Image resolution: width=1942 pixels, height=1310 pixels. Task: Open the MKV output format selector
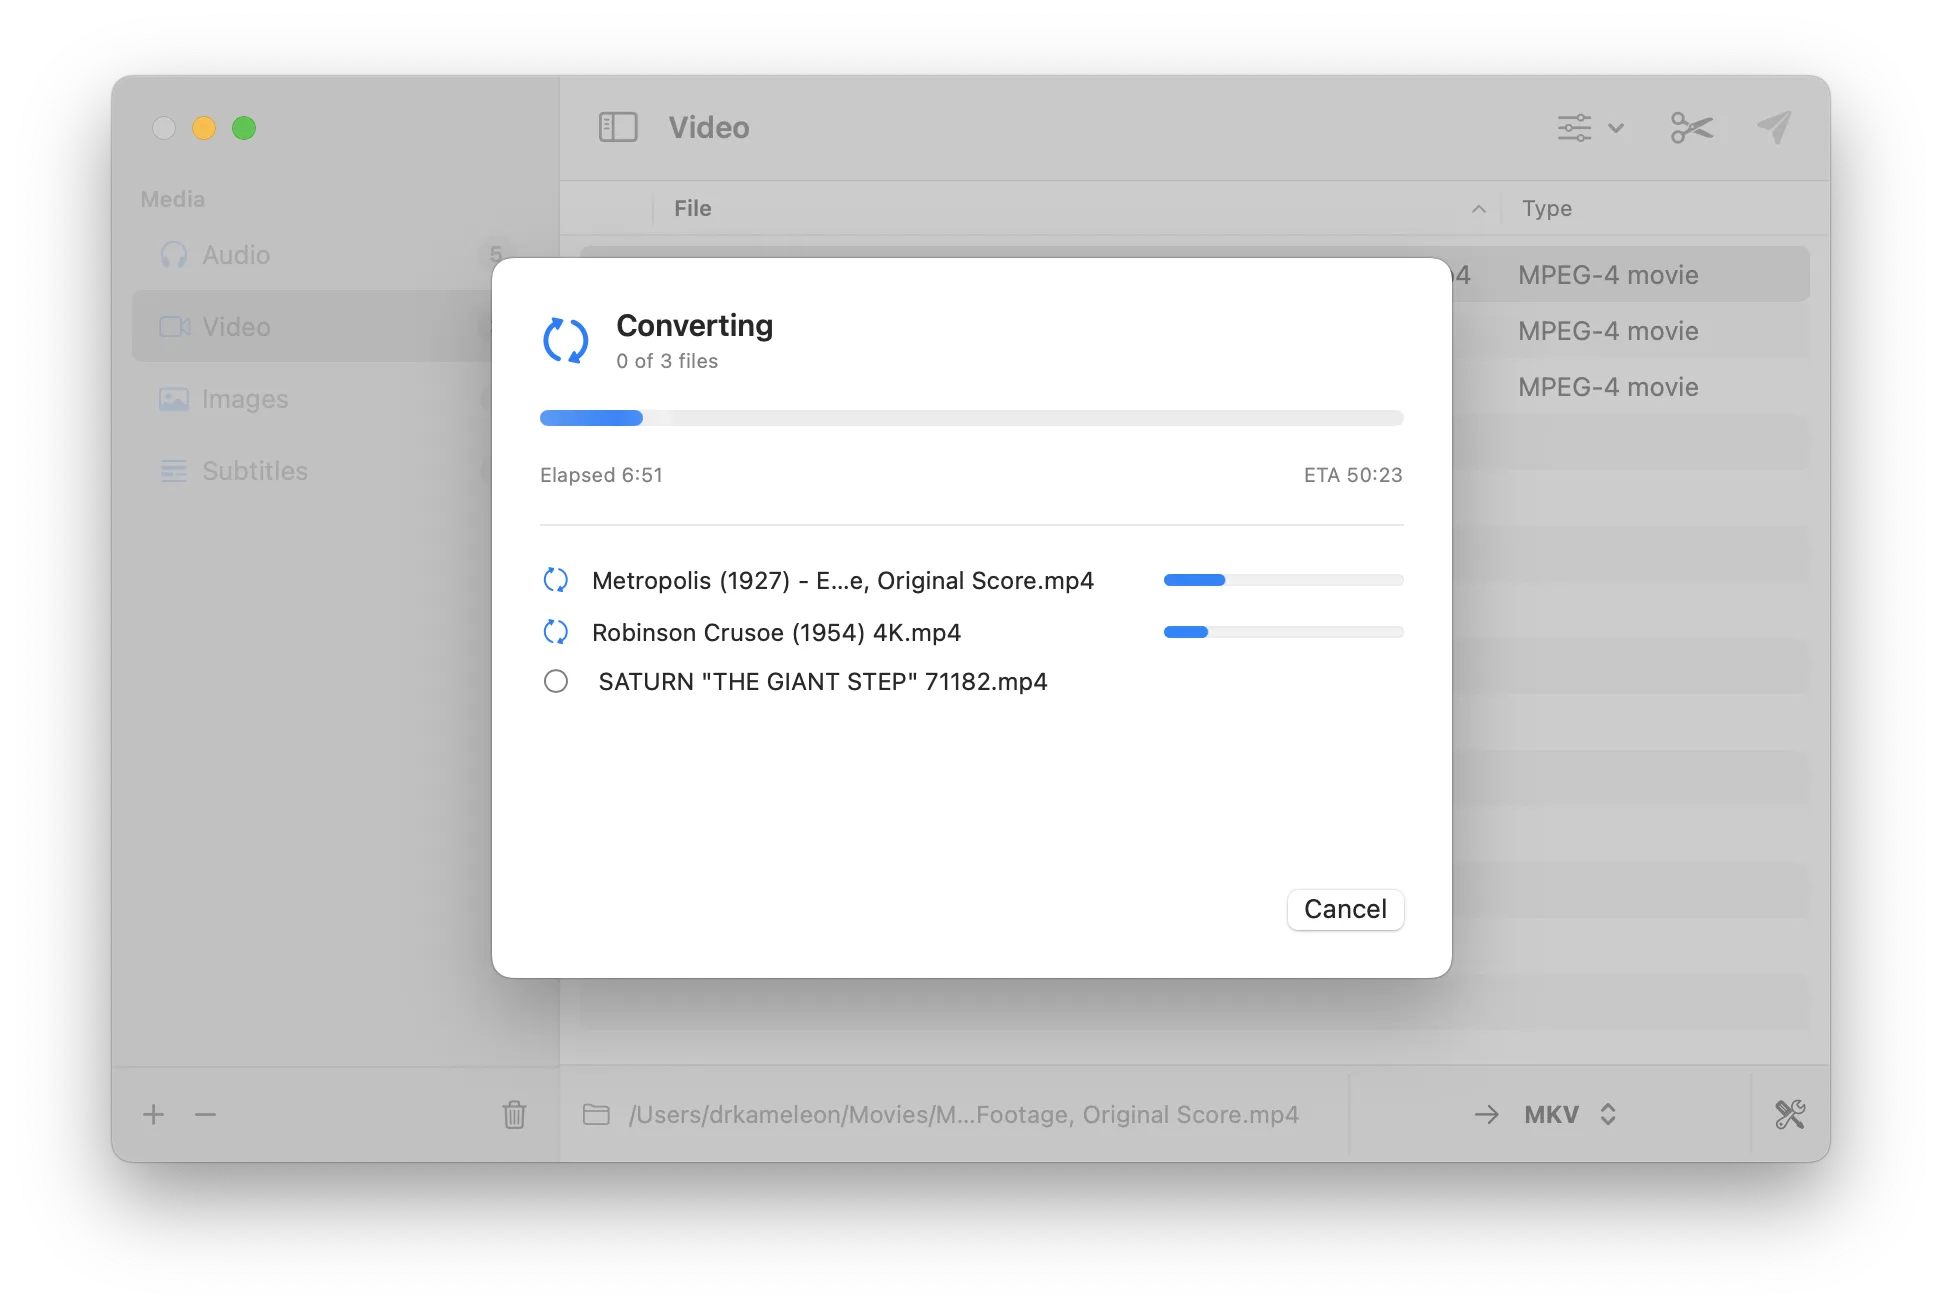pos(1568,1114)
